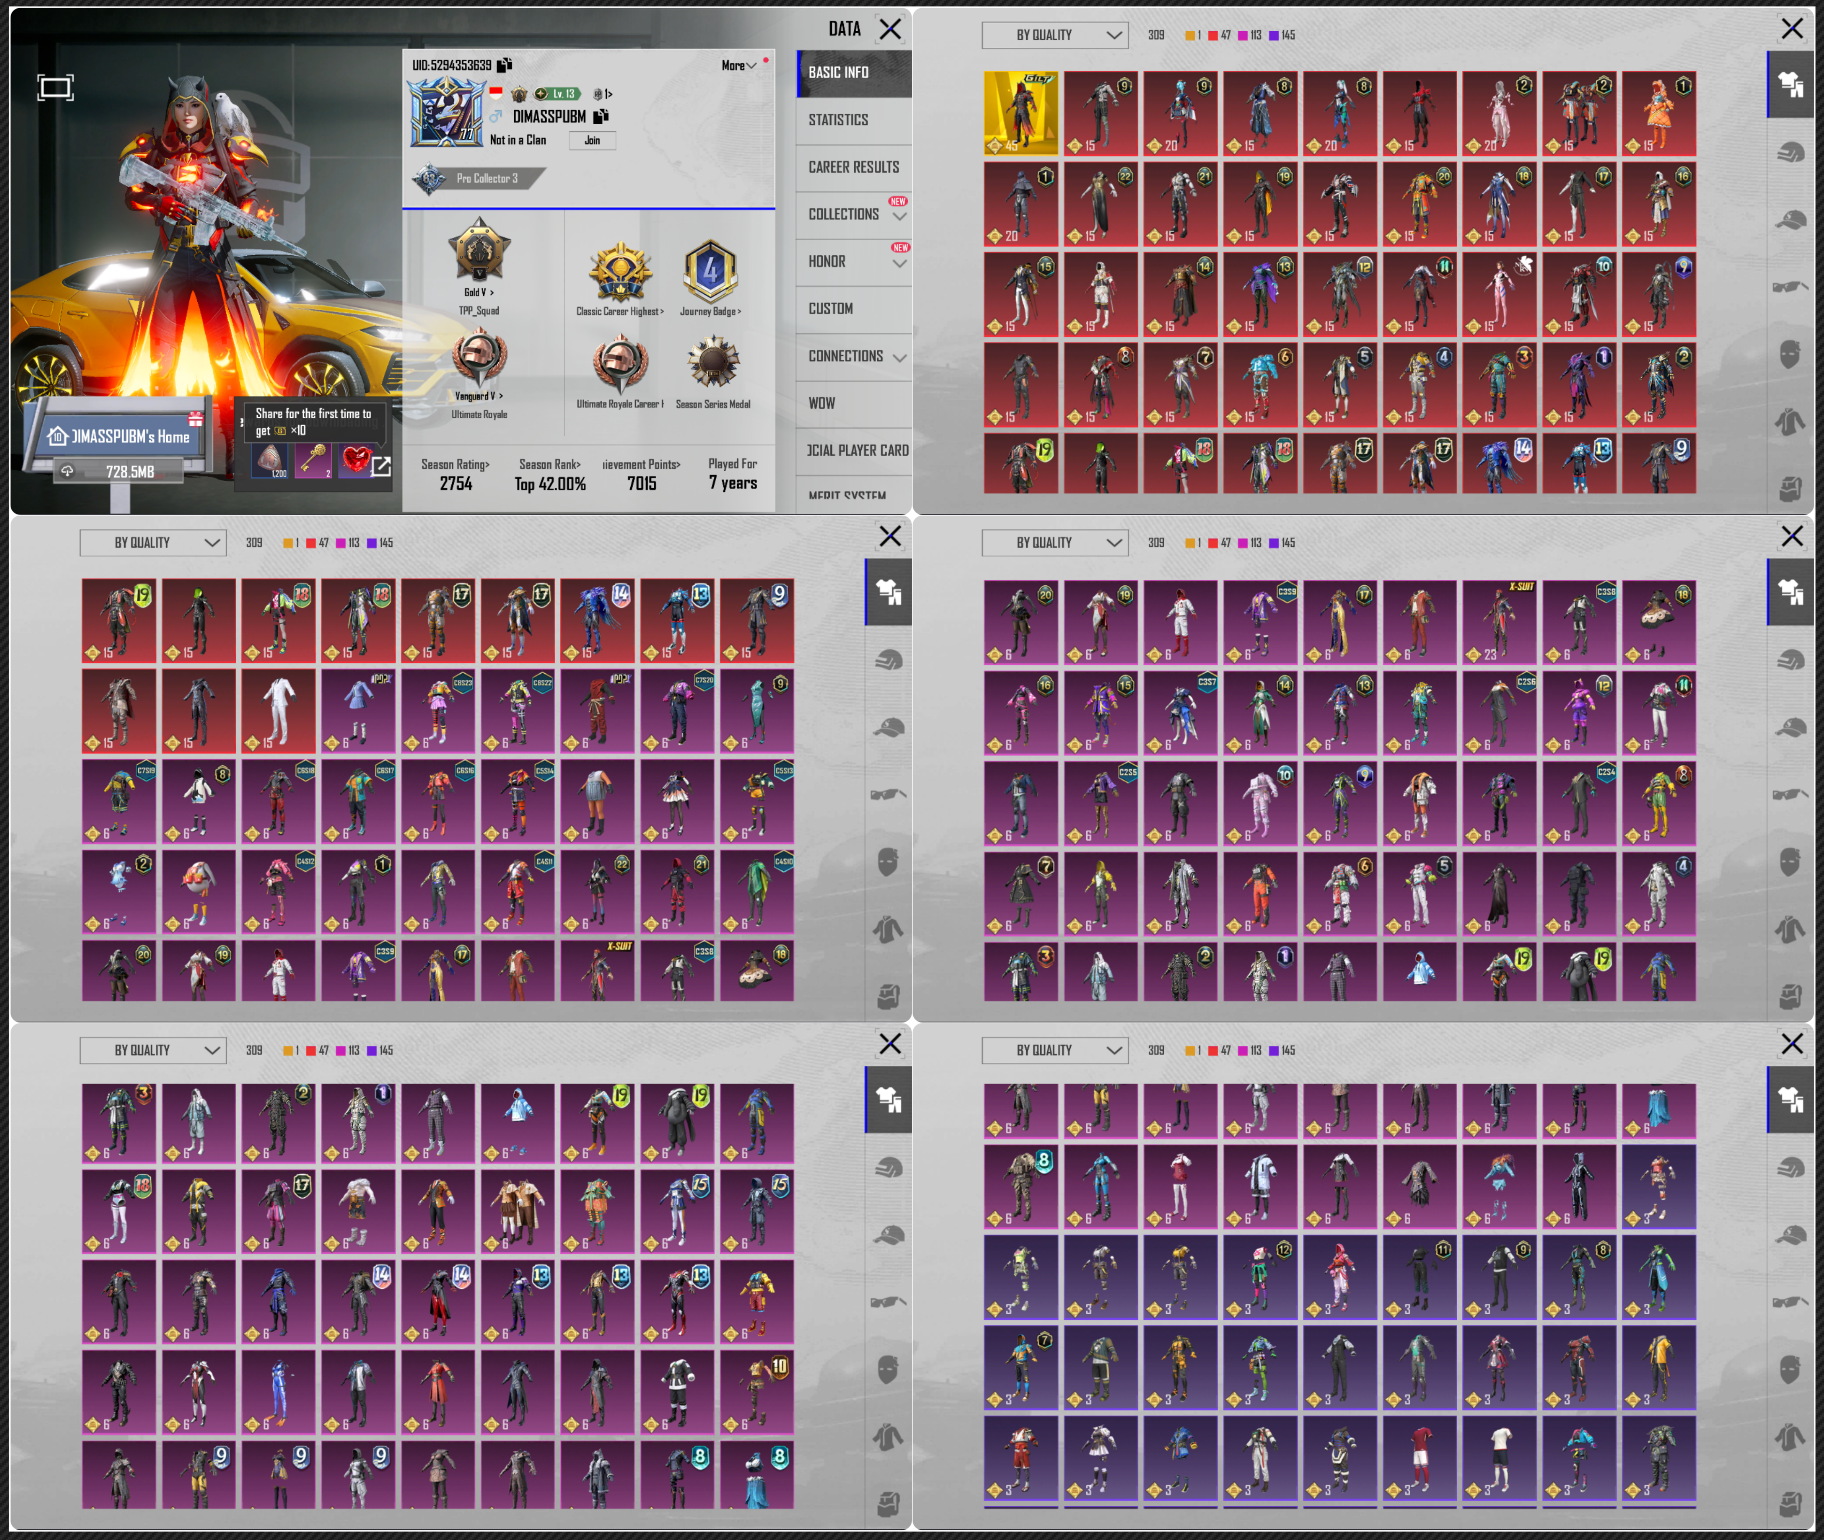Expand the More menu on the profile card
The height and width of the screenshot is (1540, 1824).
(739, 66)
